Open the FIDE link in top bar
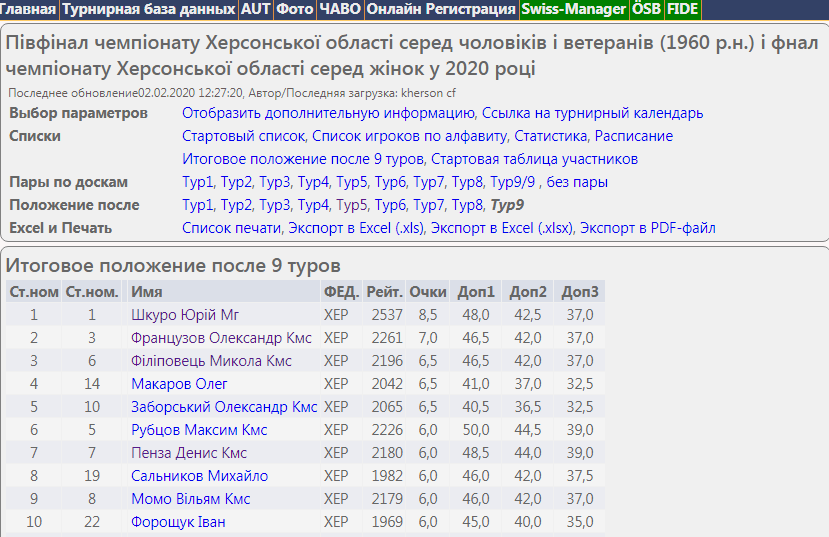Viewport: 829px width, 537px height. click(682, 10)
